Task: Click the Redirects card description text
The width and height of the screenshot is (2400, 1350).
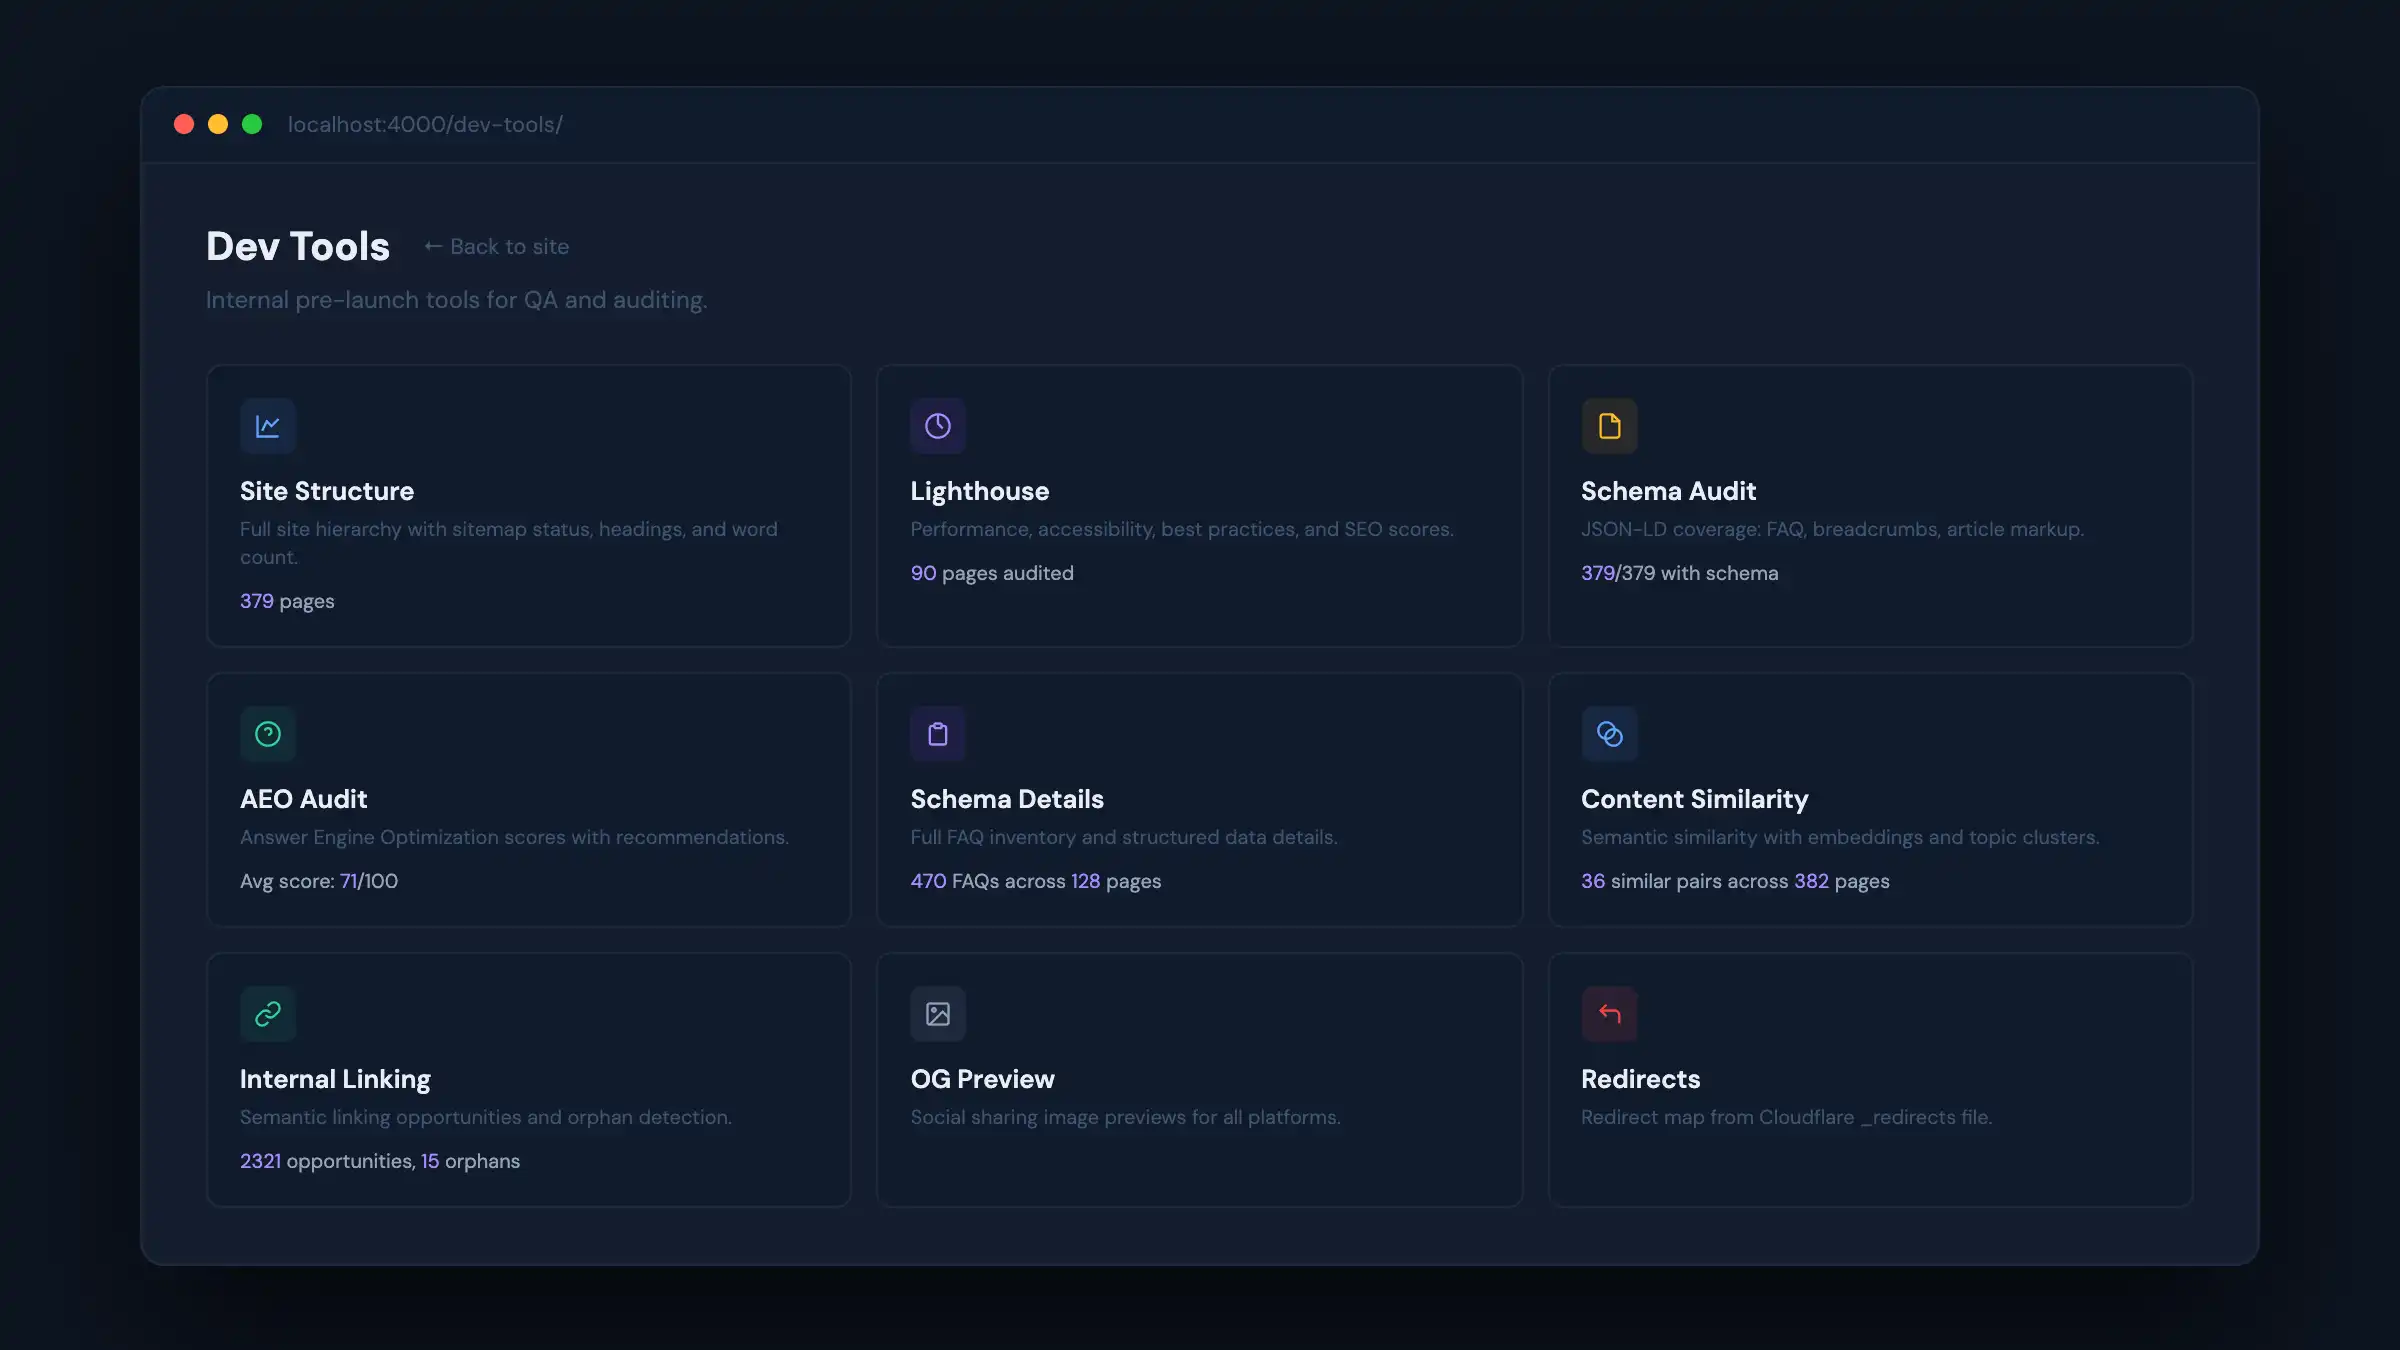Action: [1786, 1117]
